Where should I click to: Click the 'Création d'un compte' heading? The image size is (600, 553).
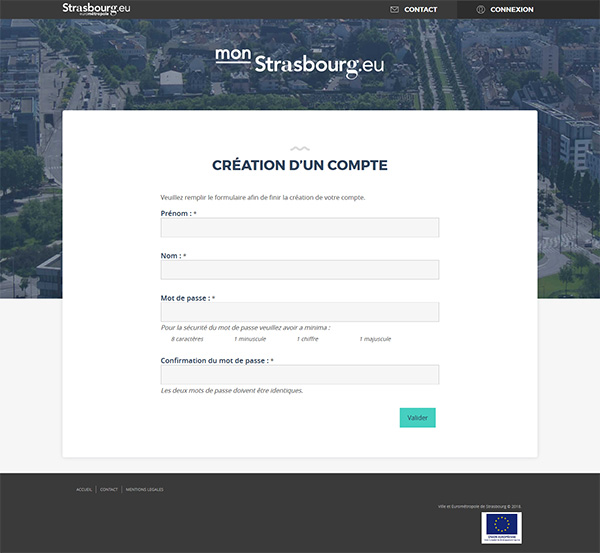(x=300, y=165)
